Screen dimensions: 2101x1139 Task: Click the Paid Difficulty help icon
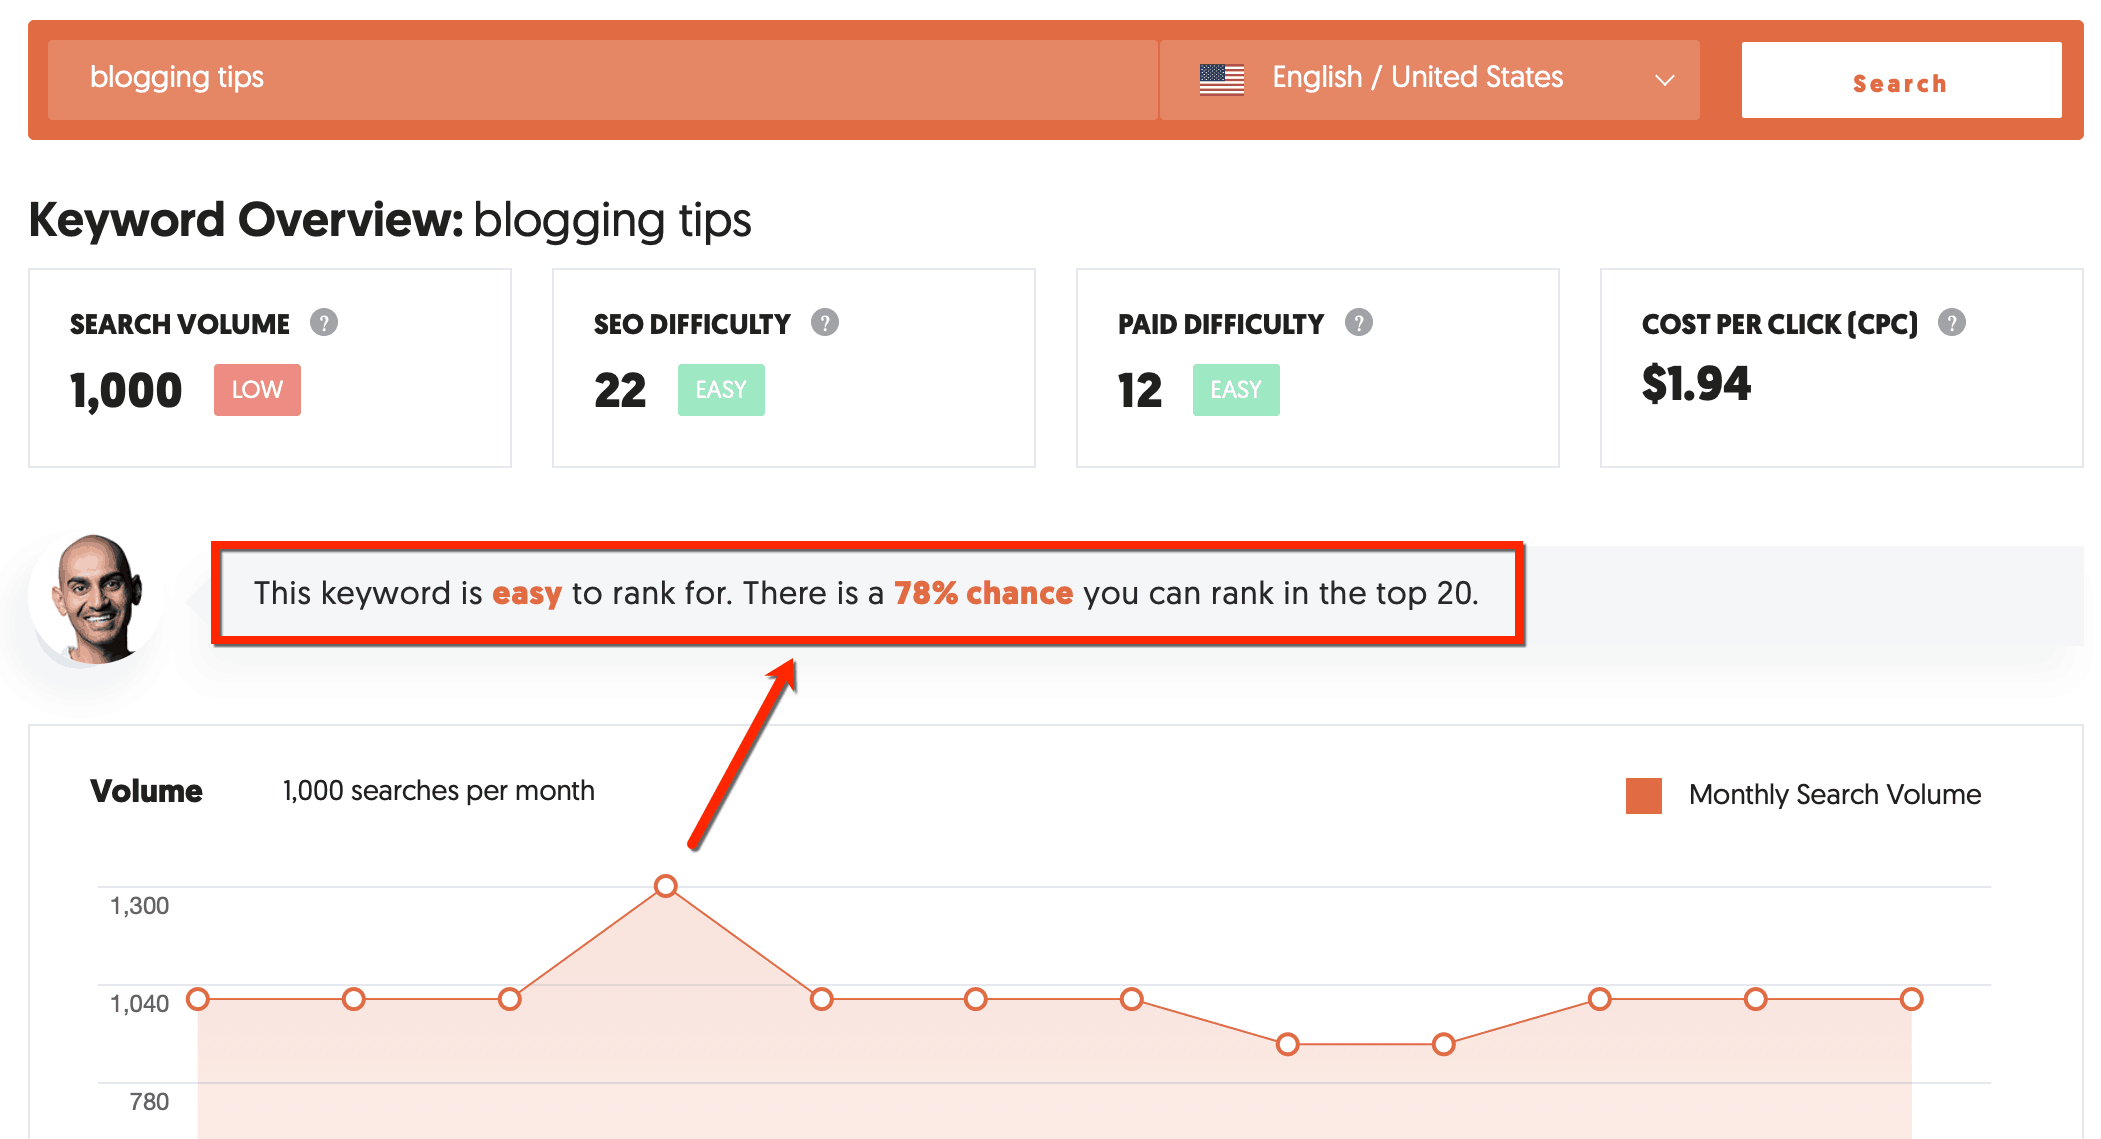1359,322
